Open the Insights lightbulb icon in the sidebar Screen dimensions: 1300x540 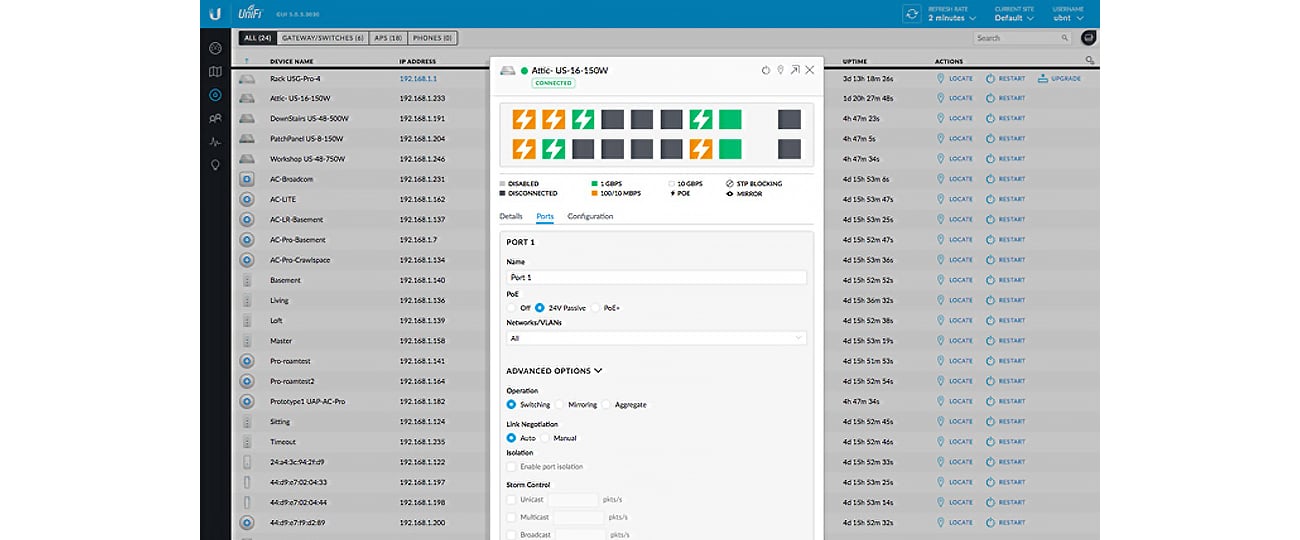pyautogui.click(x=215, y=165)
